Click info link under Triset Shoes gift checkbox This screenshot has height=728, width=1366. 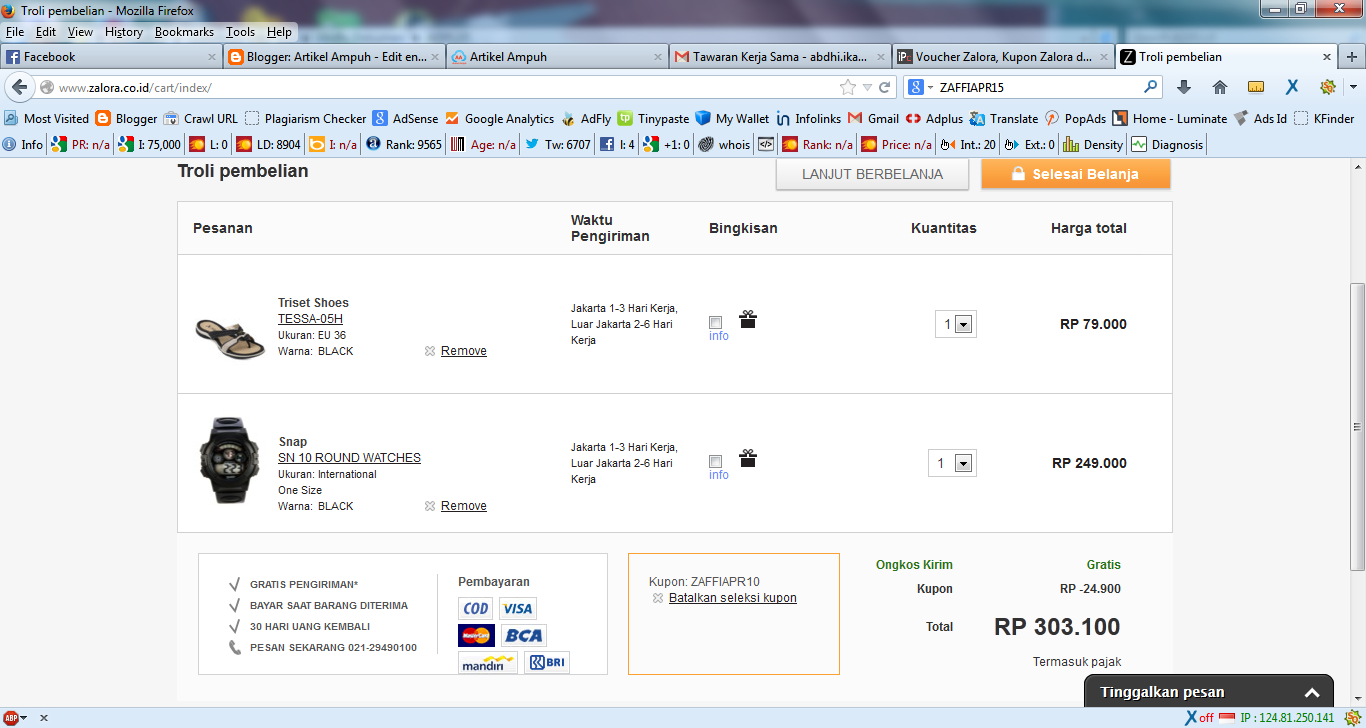tap(719, 336)
